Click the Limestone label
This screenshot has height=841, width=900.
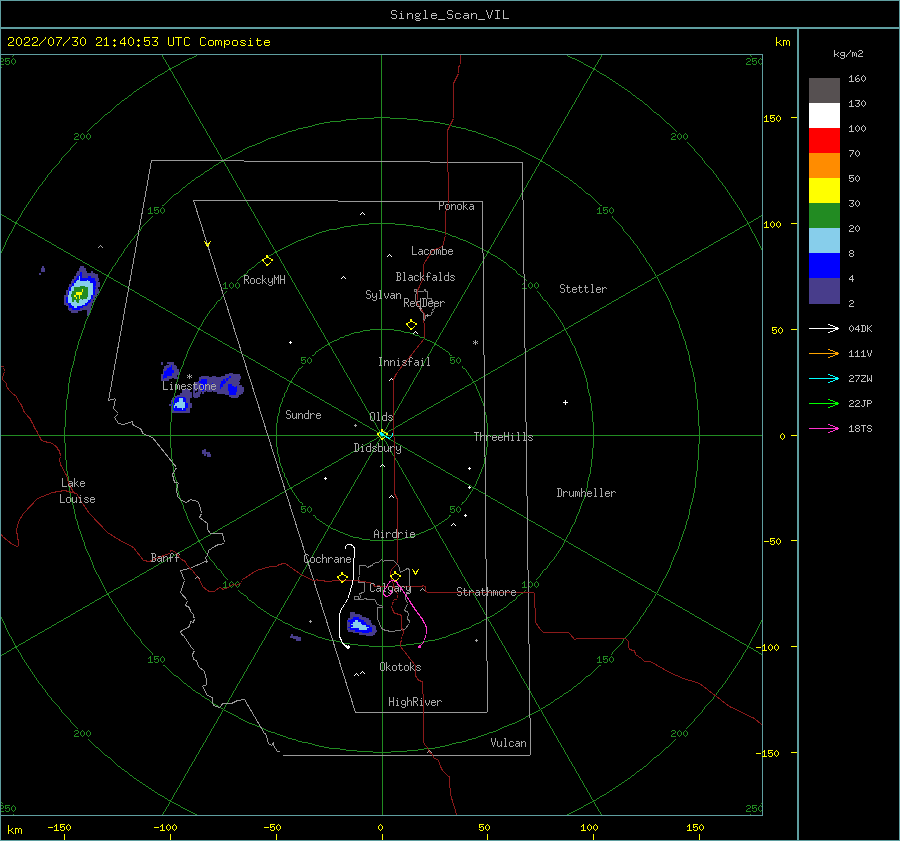coord(189,386)
